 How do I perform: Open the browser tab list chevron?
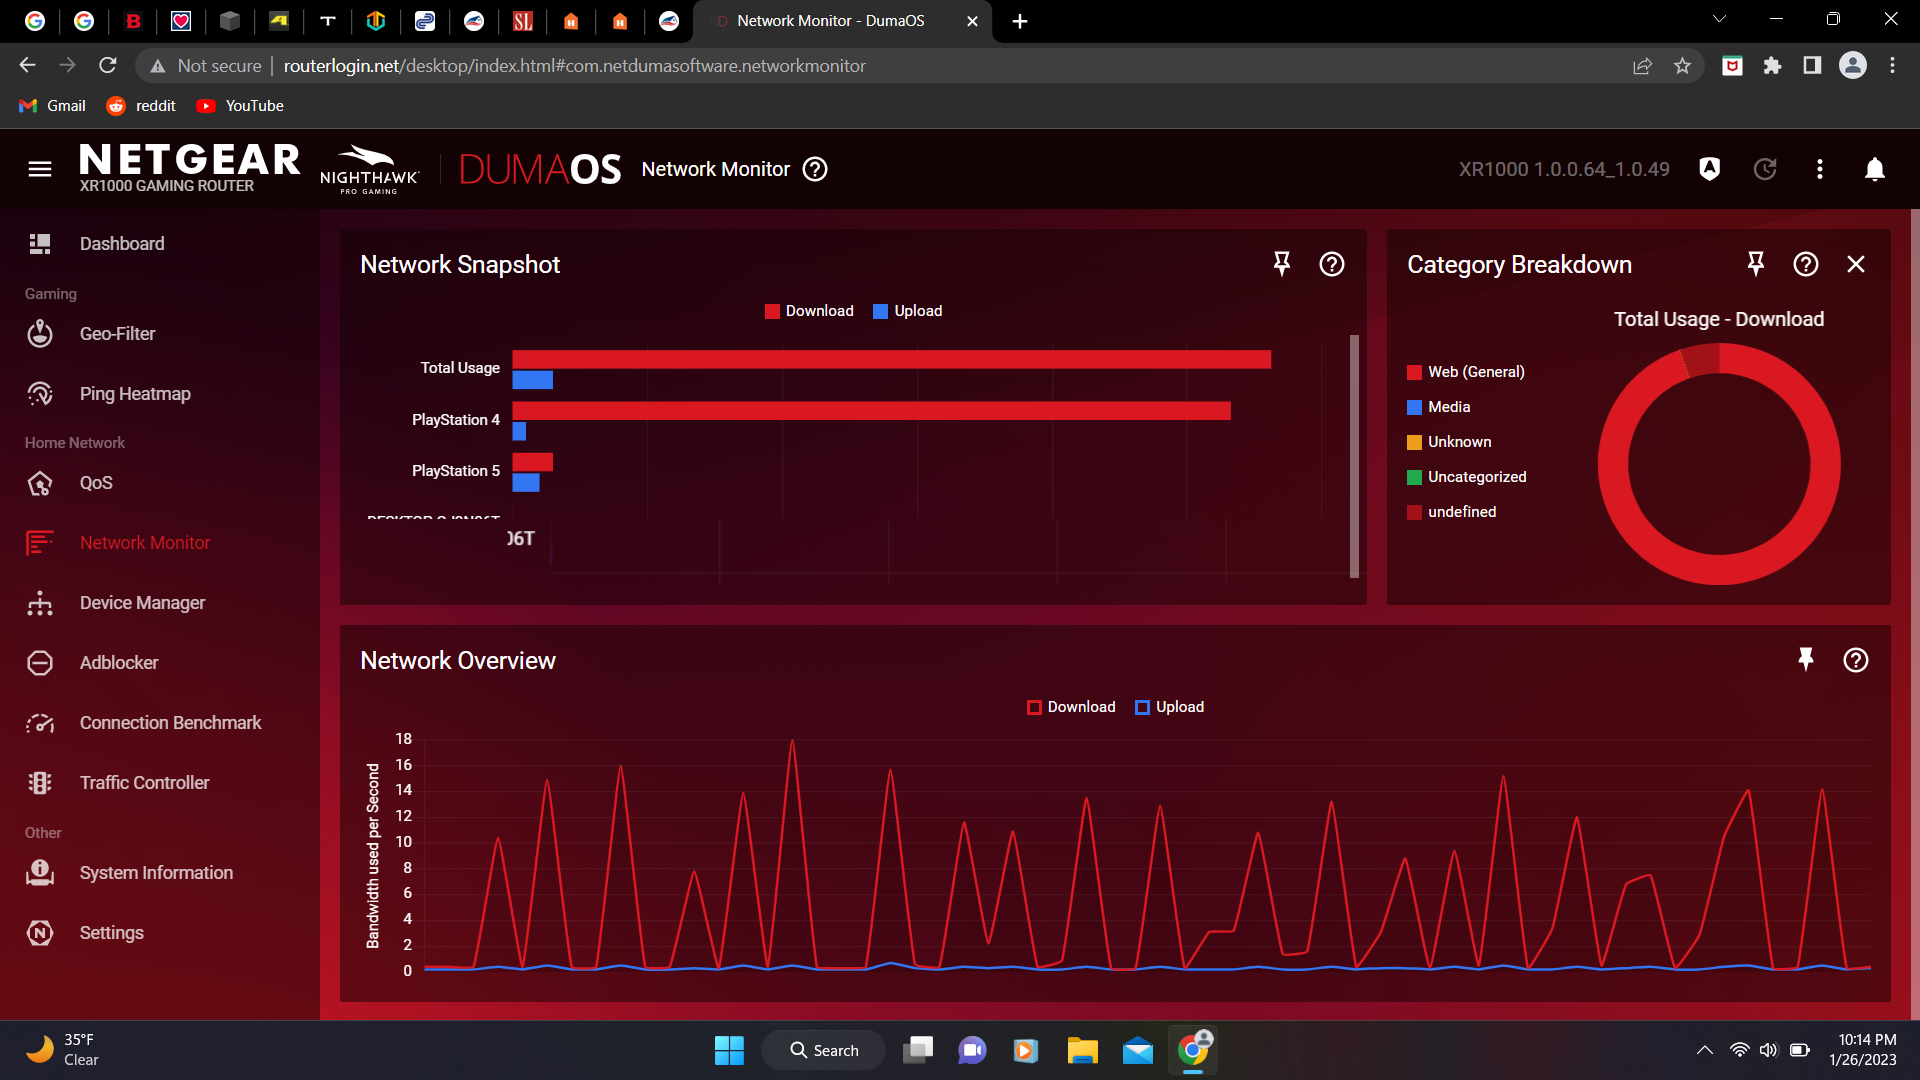[x=1718, y=18]
